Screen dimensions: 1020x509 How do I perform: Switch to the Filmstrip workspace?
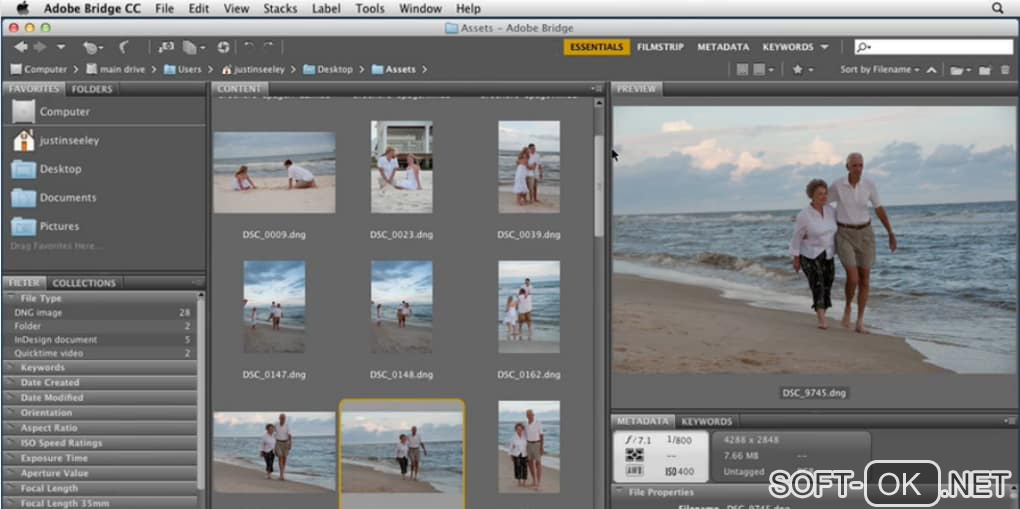(x=659, y=47)
